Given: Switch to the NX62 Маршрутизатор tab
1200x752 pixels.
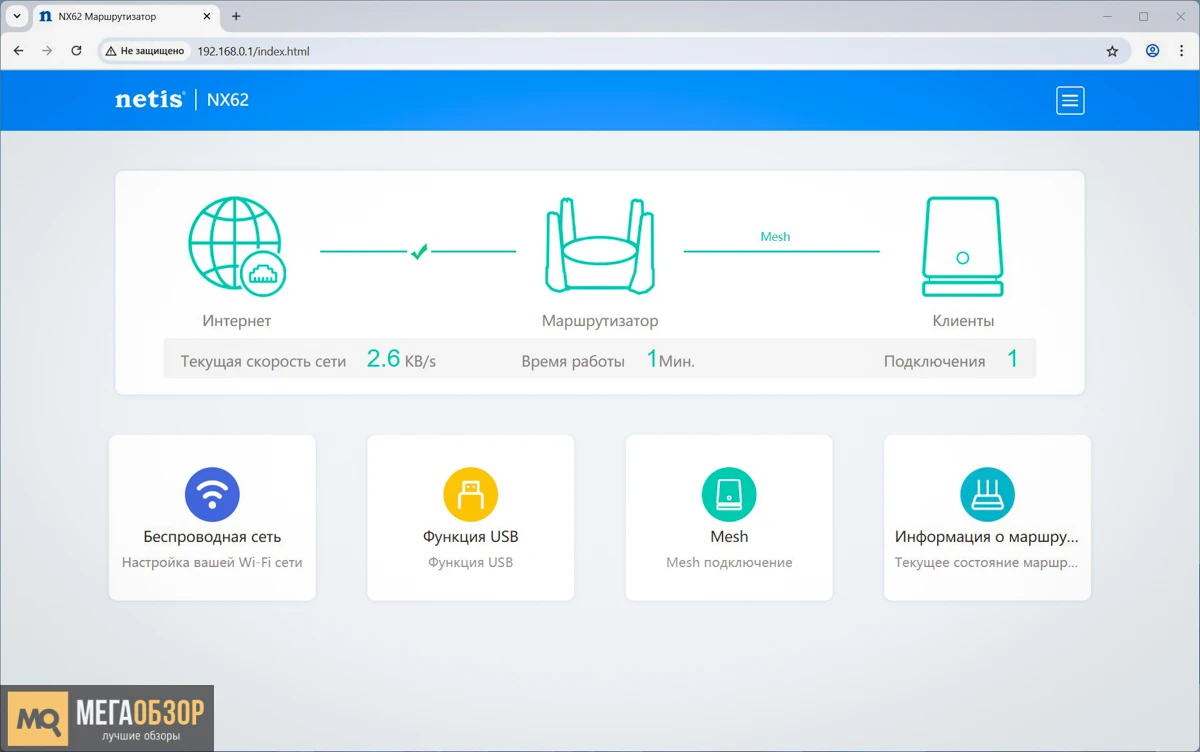Looking at the screenshot, I should tap(124, 17).
